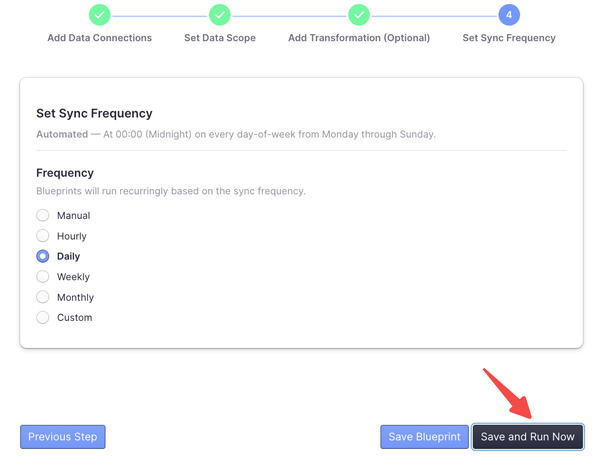Viewport: 600px width, 466px height.
Task: Select the Custom frequency radio button
Action: click(42, 317)
